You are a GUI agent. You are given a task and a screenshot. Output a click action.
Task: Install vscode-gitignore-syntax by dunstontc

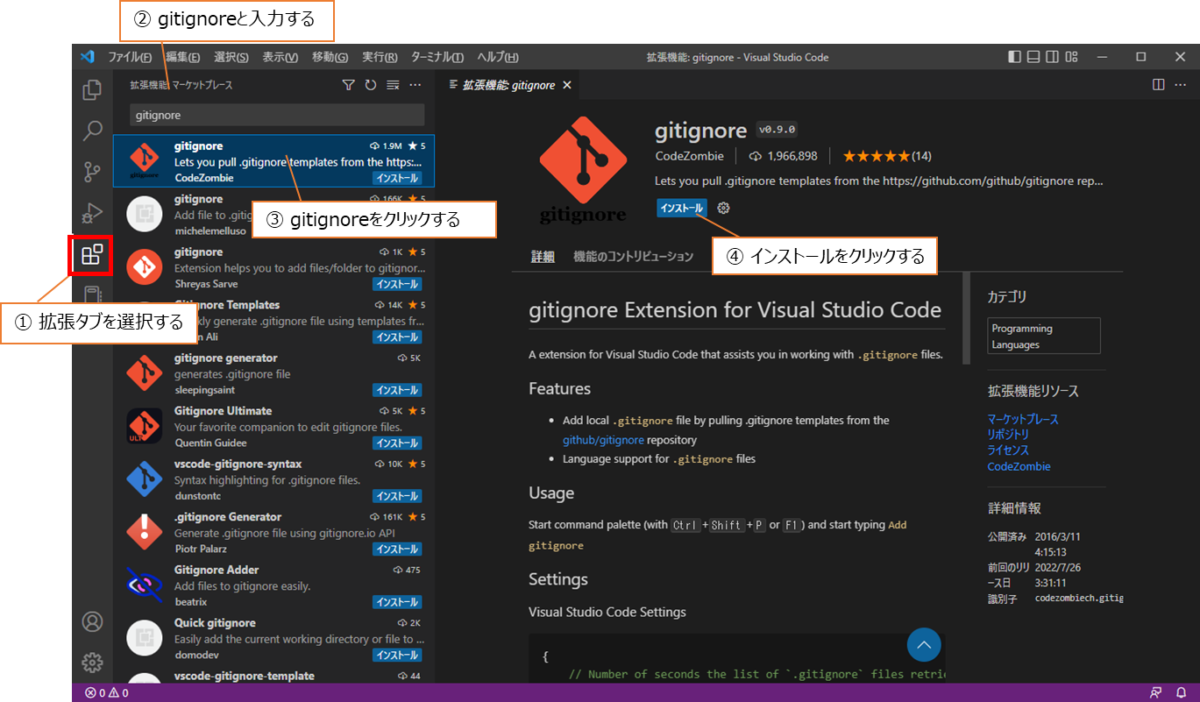[x=397, y=496]
